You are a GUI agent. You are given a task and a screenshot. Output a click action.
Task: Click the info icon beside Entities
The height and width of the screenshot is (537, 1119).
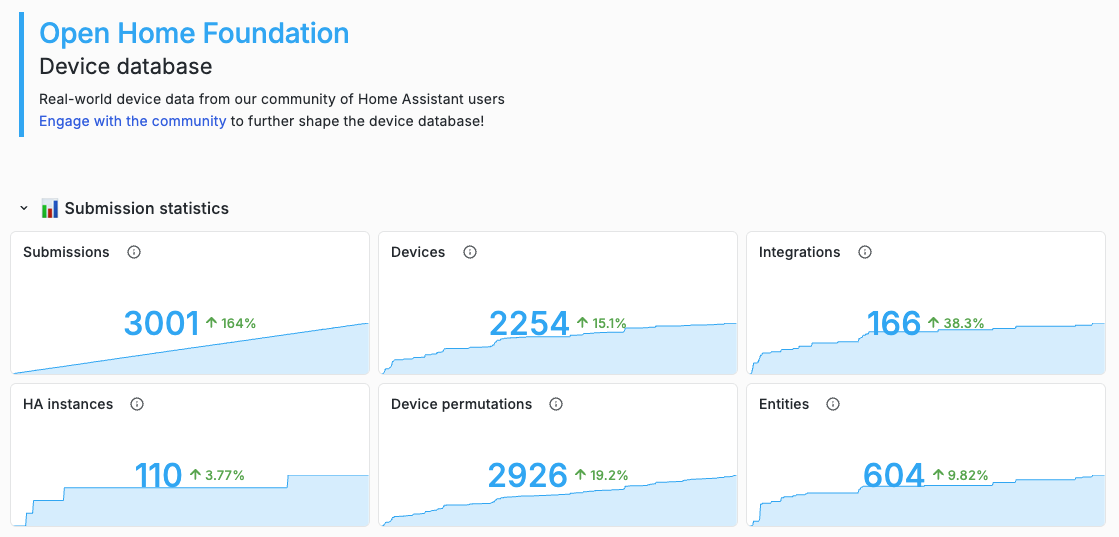(833, 404)
